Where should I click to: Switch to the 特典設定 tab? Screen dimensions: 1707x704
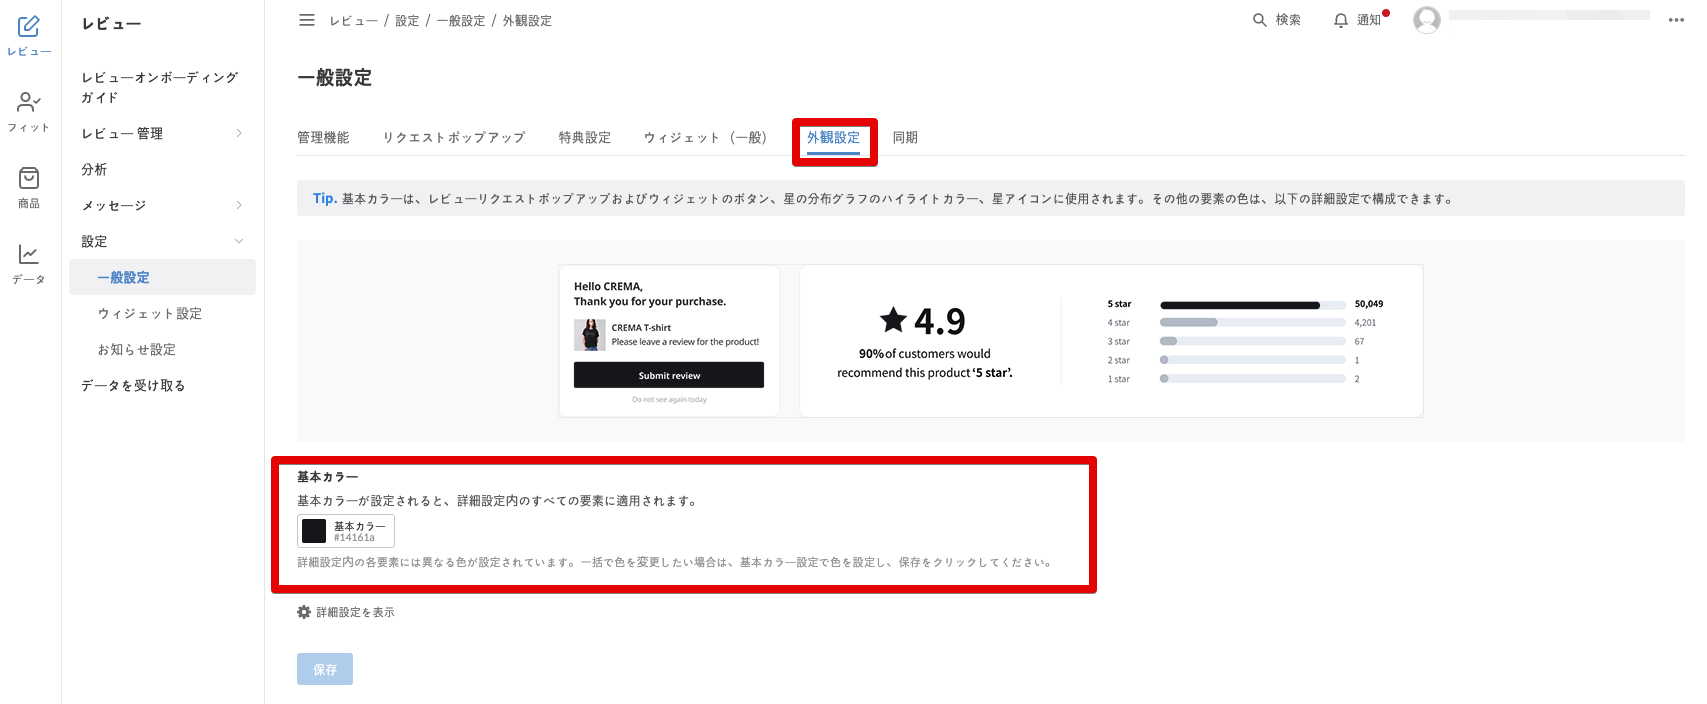(x=584, y=138)
